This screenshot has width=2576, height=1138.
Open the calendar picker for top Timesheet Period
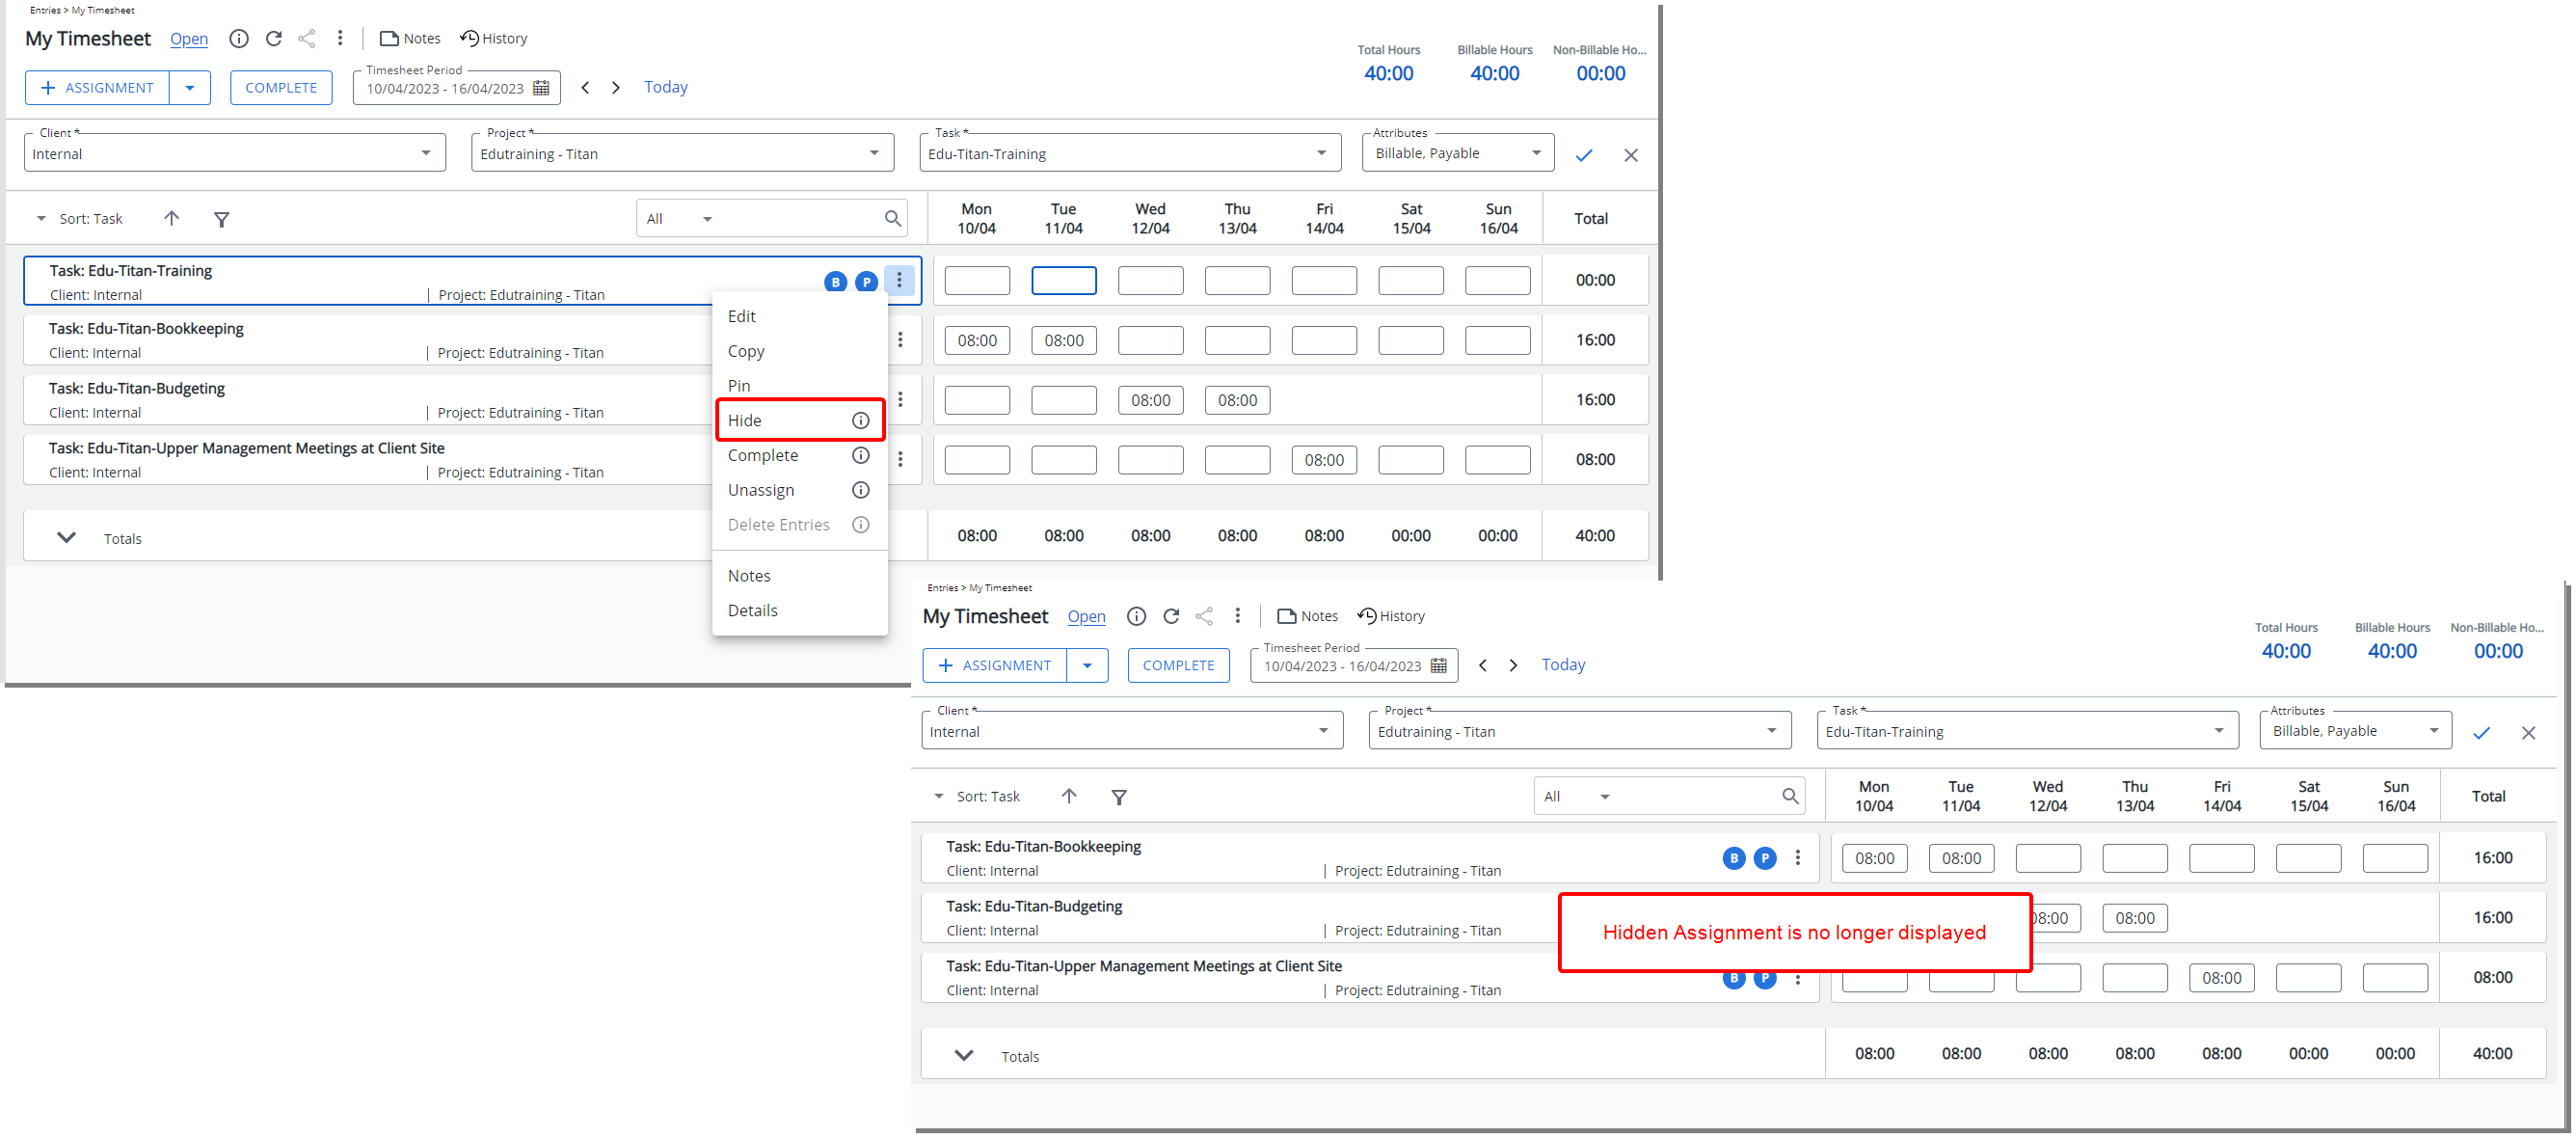(541, 88)
